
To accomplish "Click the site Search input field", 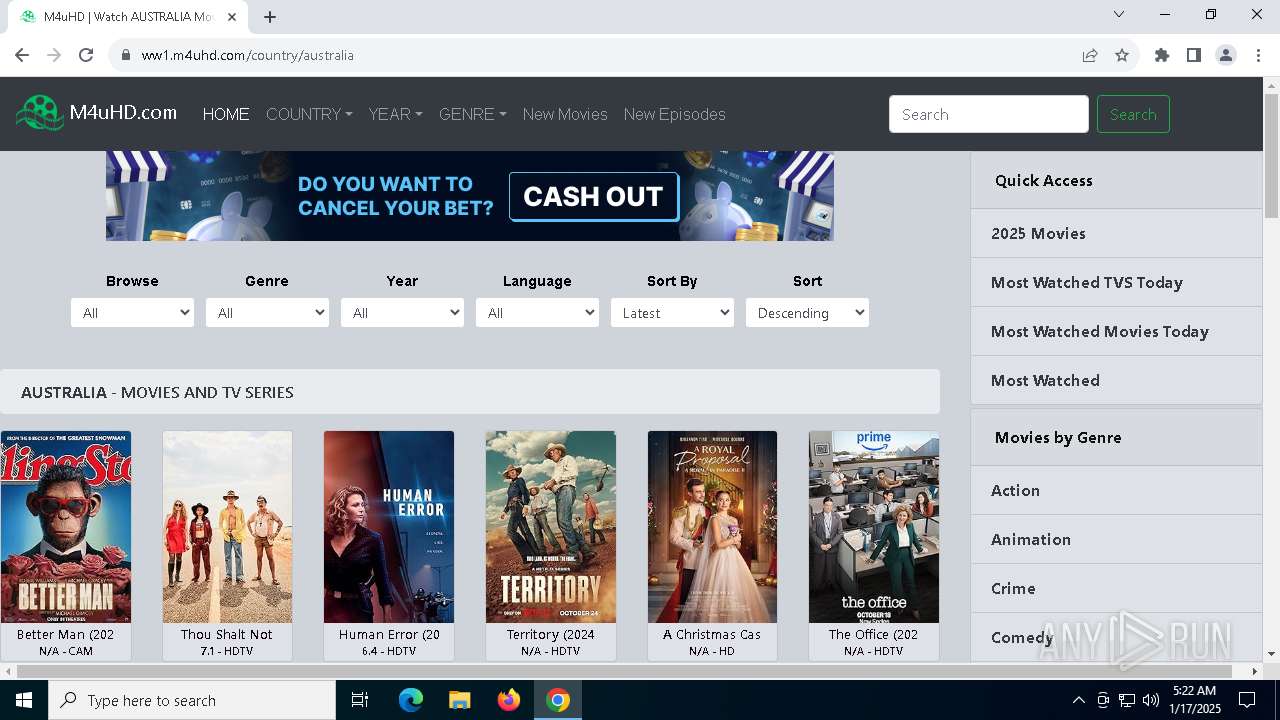I will [x=989, y=114].
